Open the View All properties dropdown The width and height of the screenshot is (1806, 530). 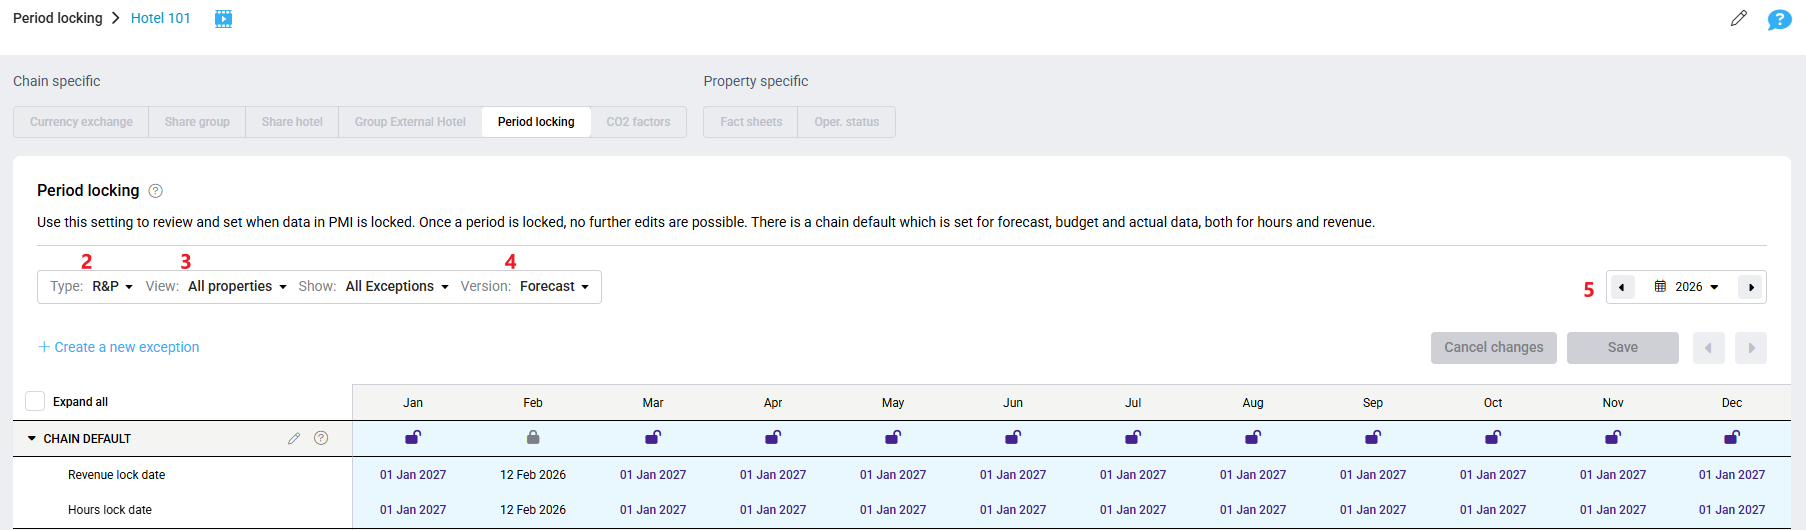point(237,287)
